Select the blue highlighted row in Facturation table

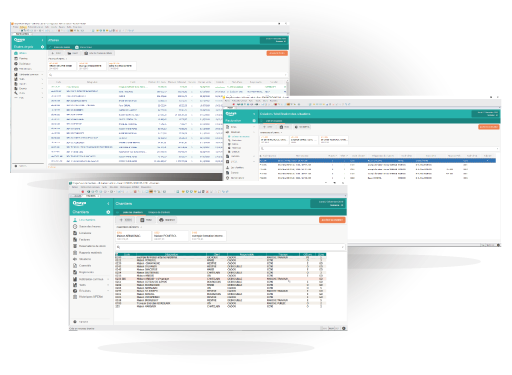378,161
